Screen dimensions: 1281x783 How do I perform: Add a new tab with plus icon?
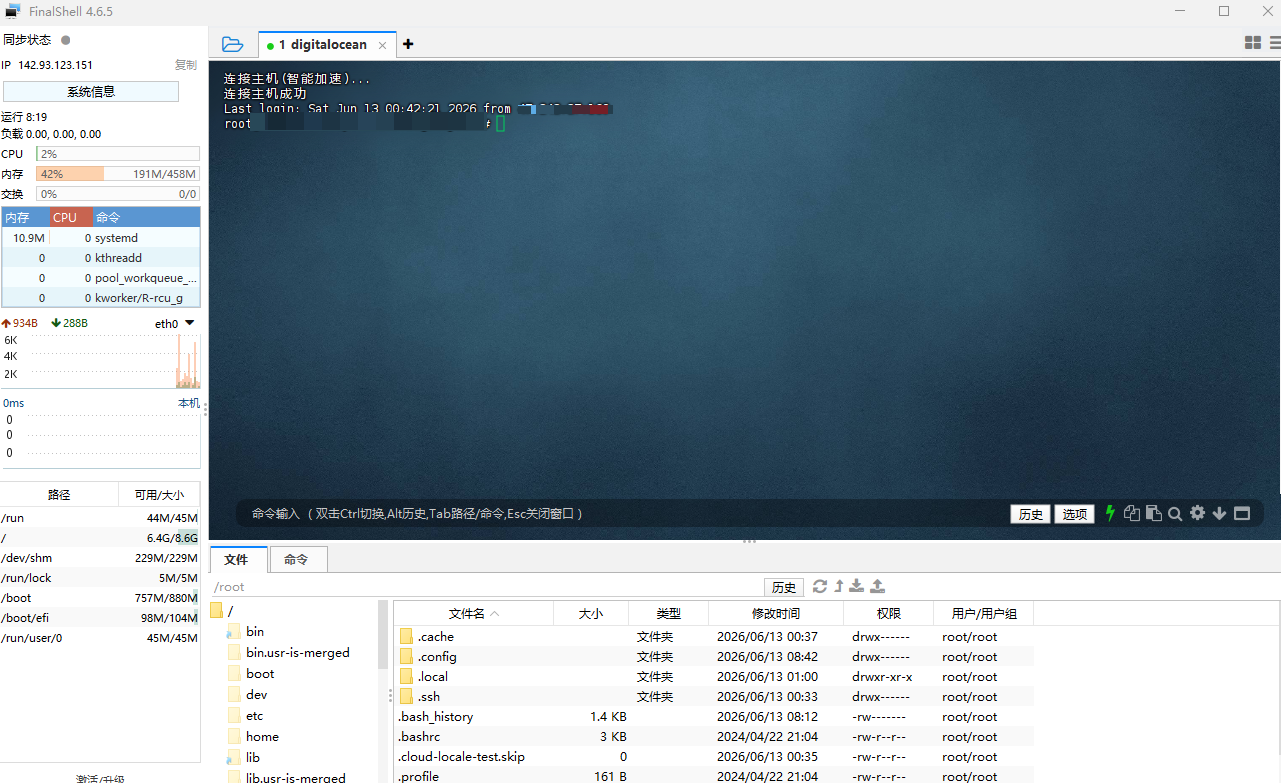click(408, 44)
